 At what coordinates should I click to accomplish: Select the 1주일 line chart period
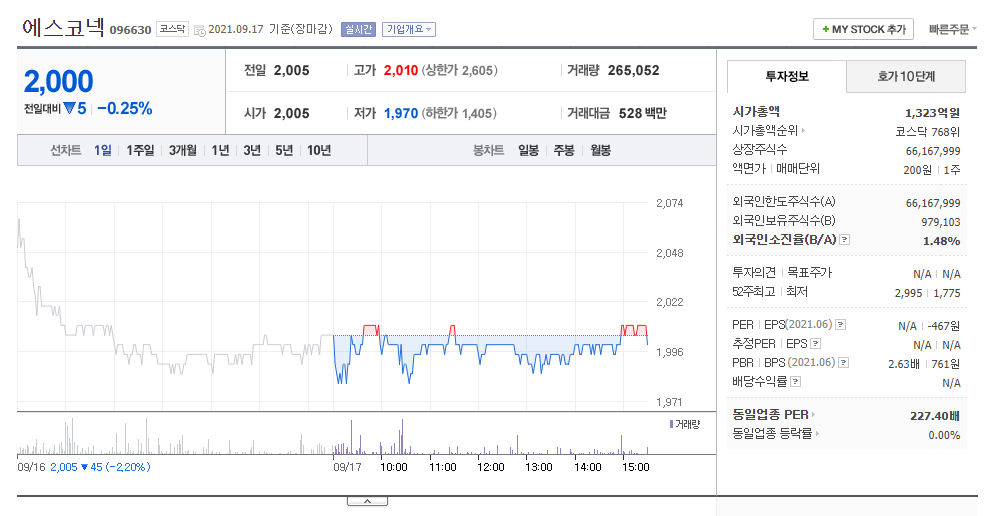point(140,150)
